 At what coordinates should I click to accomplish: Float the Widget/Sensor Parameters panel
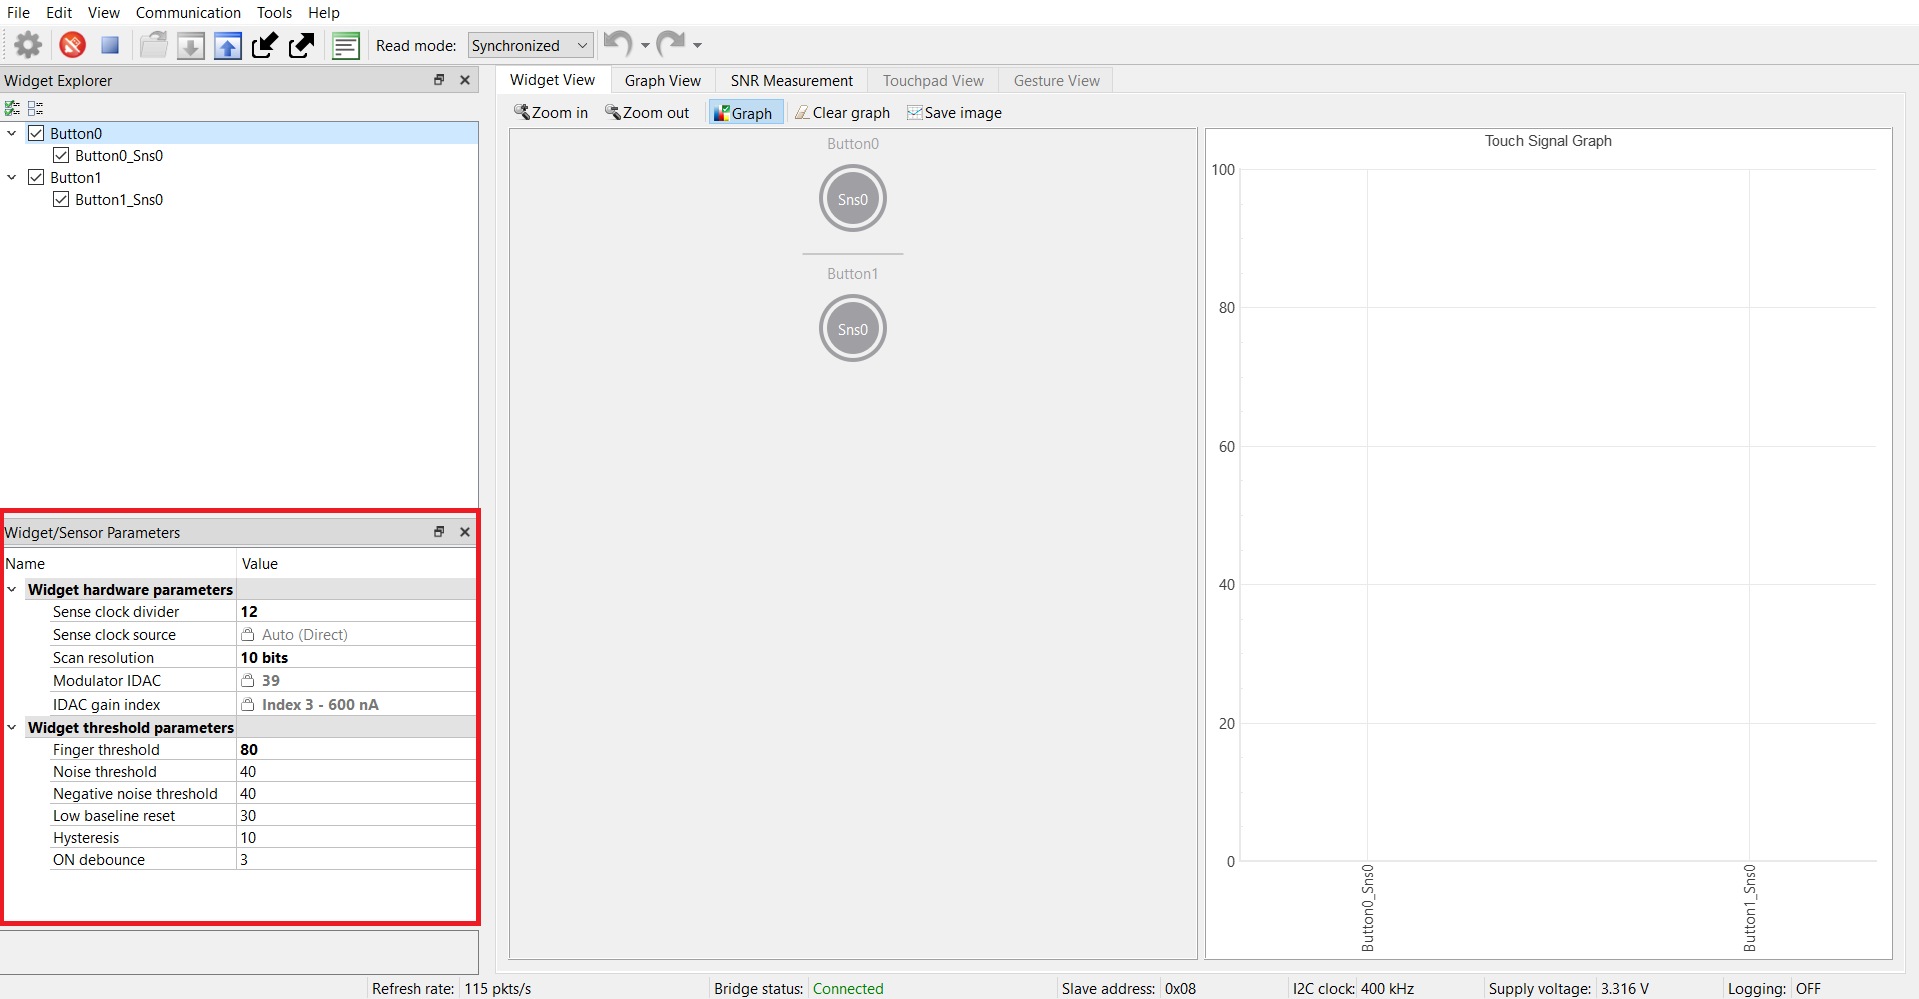[439, 532]
